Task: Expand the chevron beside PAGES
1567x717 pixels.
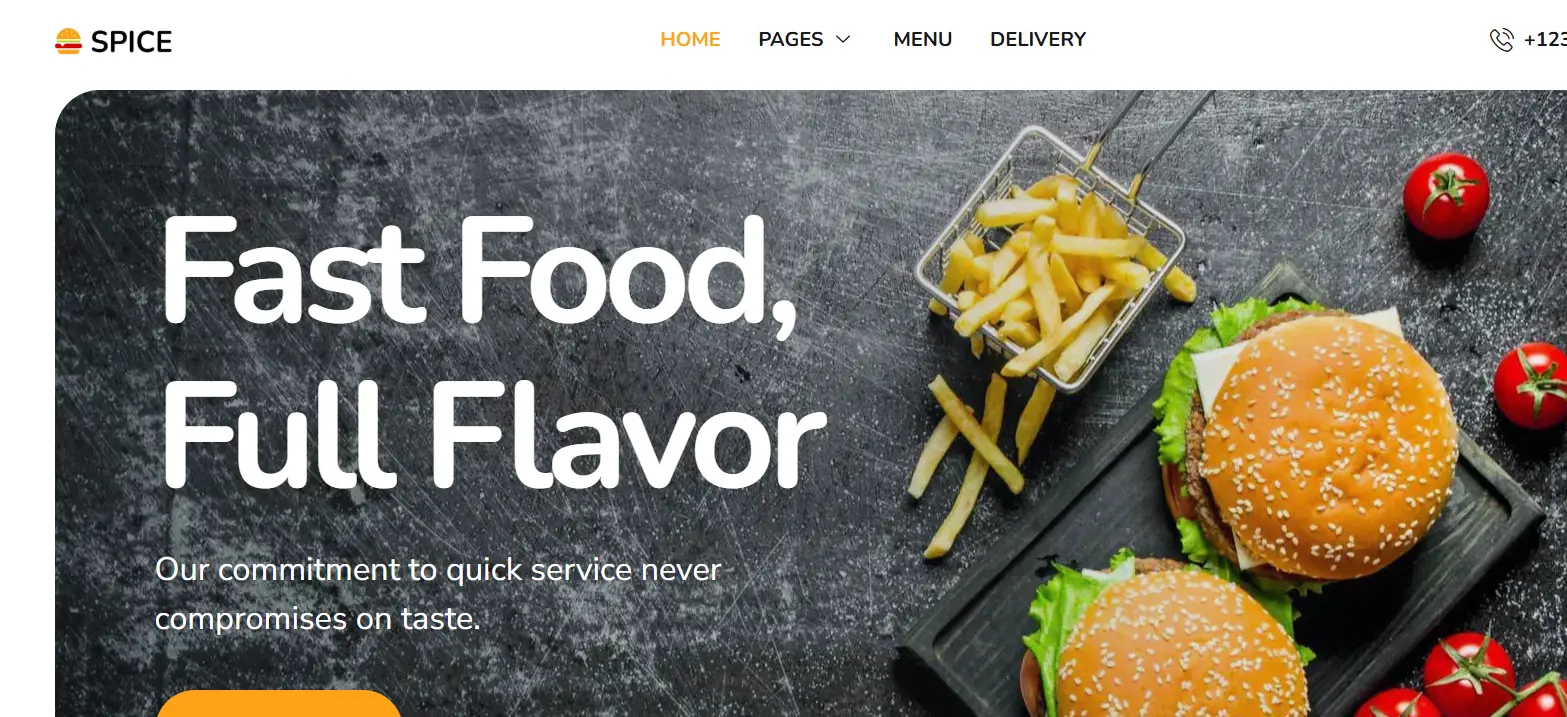Action: 843,39
